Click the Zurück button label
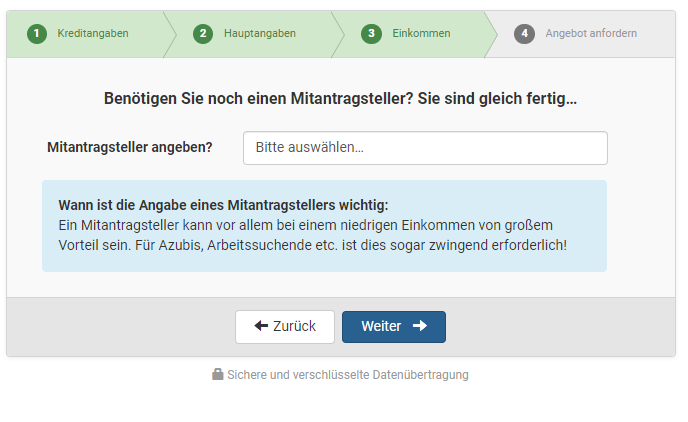This screenshot has width=688, height=422. pyautogui.click(x=294, y=326)
